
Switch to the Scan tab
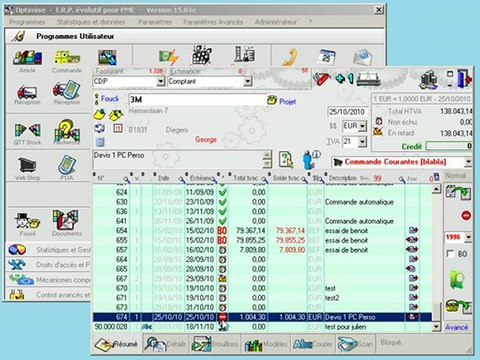click(x=355, y=344)
